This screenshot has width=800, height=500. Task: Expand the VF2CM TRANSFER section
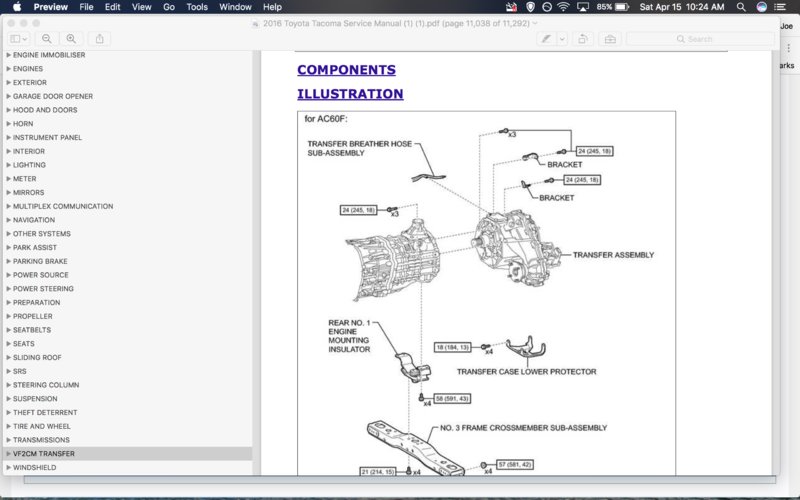point(9,454)
